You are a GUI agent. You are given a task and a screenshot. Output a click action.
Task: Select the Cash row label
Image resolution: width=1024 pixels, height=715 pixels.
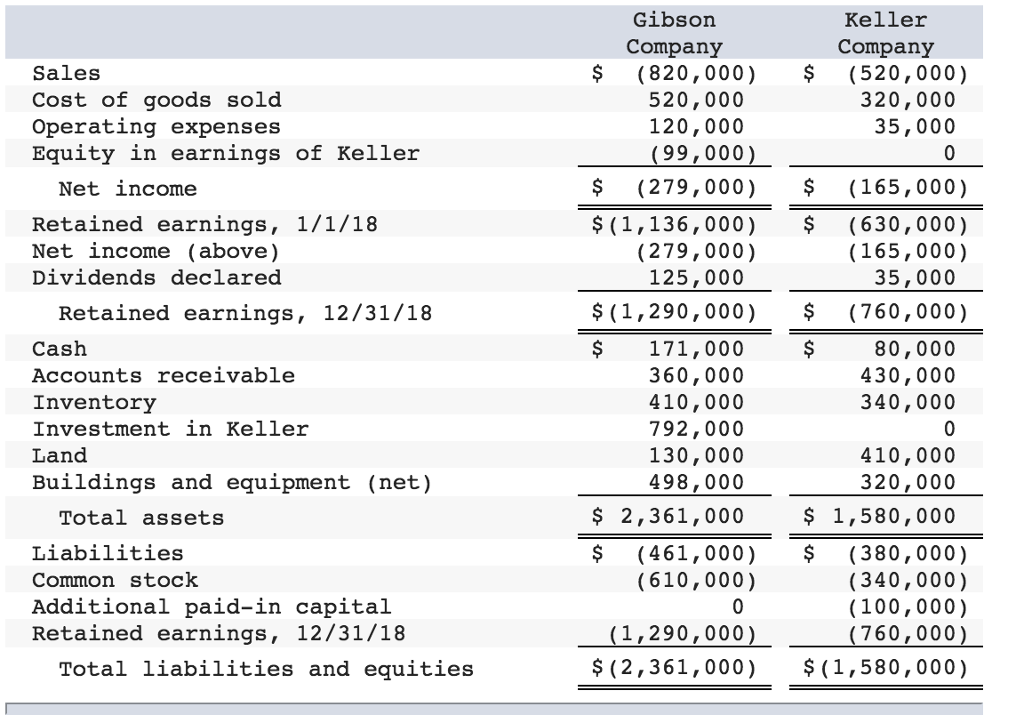59,349
